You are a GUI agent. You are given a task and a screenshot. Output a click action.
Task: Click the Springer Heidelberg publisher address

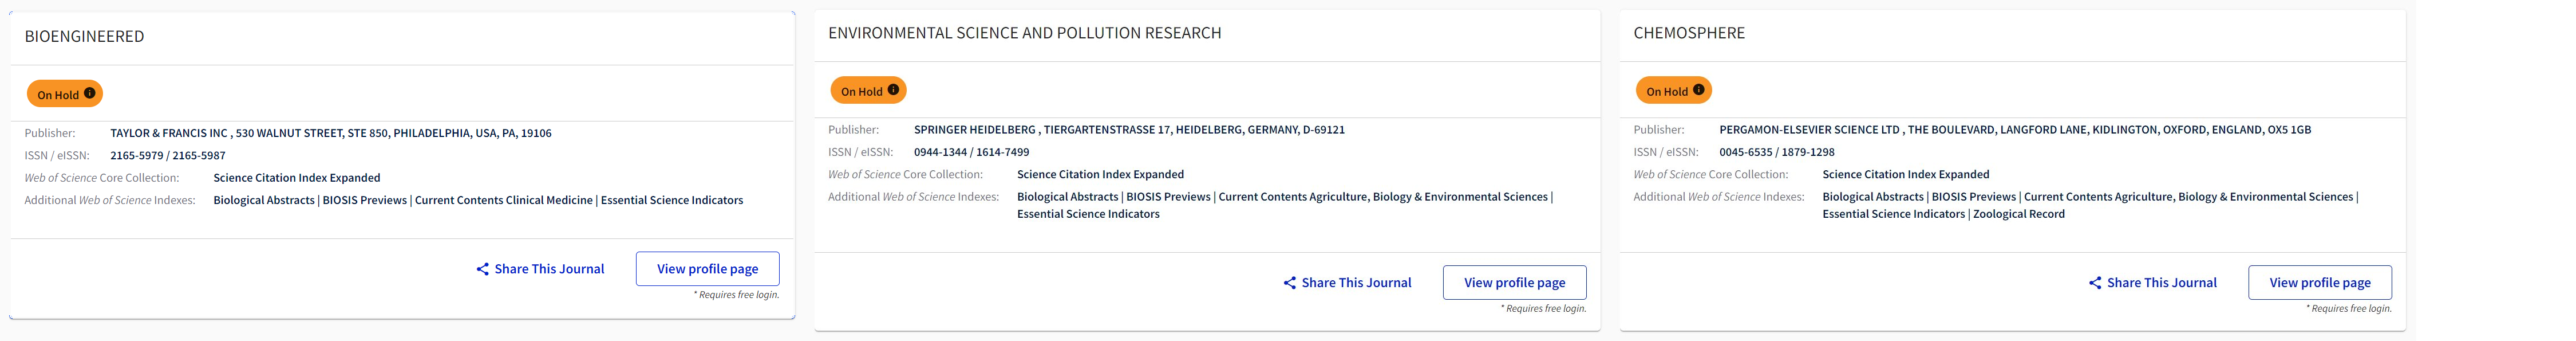1128,130
